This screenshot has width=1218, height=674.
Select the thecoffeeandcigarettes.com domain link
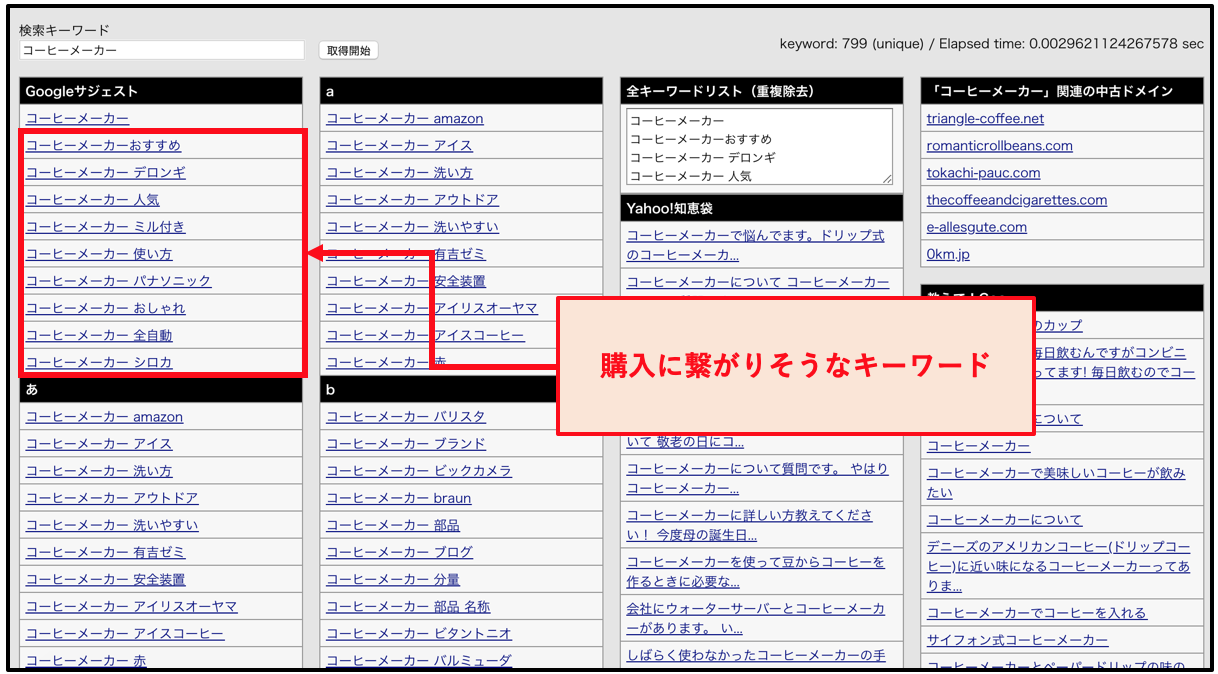tap(1017, 200)
